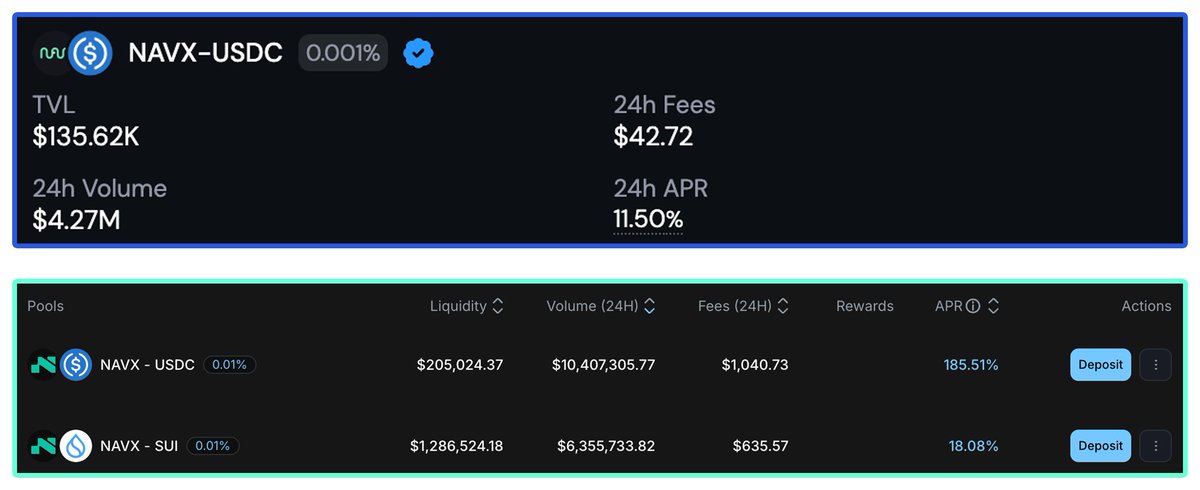Click the underlined 11.50% 24h APR value
Screen dimensions: 1200x490
[648, 220]
